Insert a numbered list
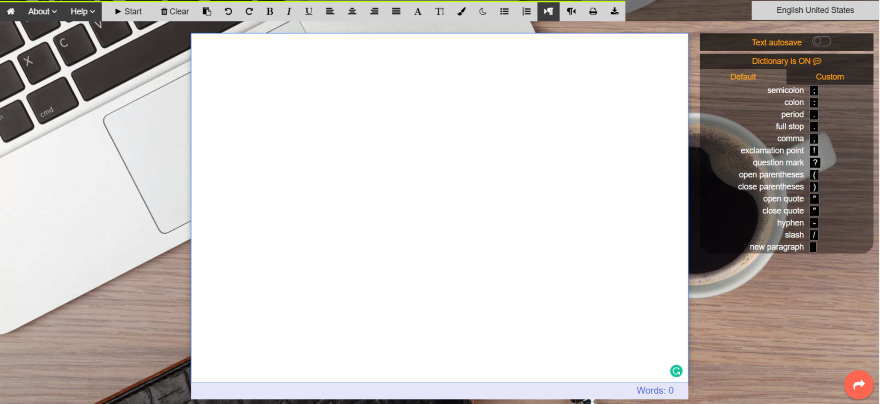 click(526, 11)
